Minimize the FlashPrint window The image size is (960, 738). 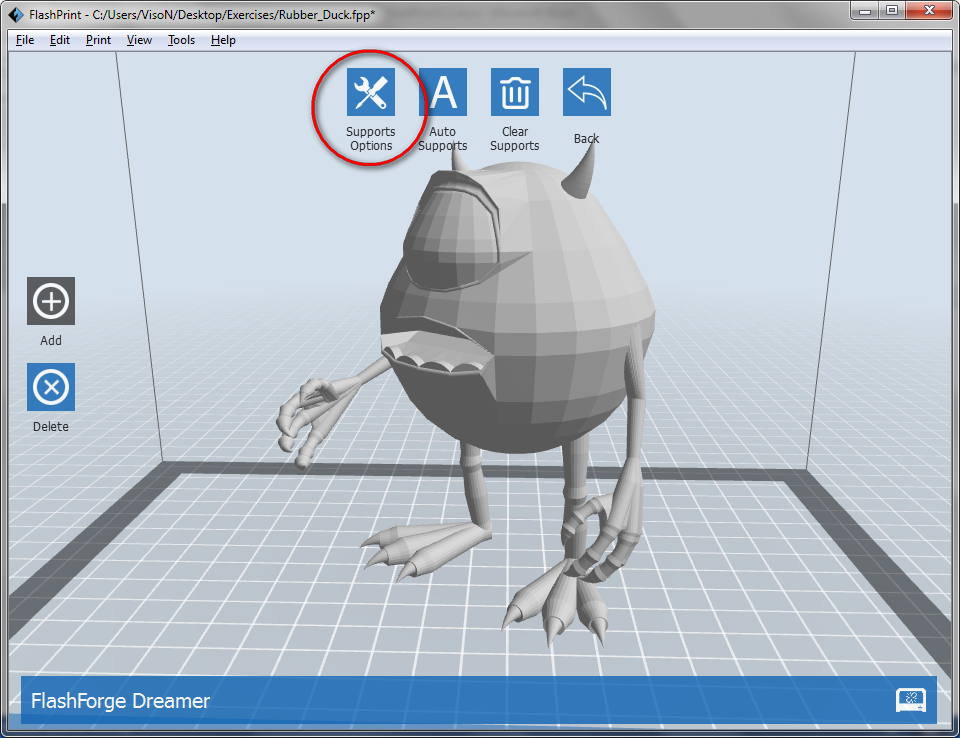click(864, 11)
